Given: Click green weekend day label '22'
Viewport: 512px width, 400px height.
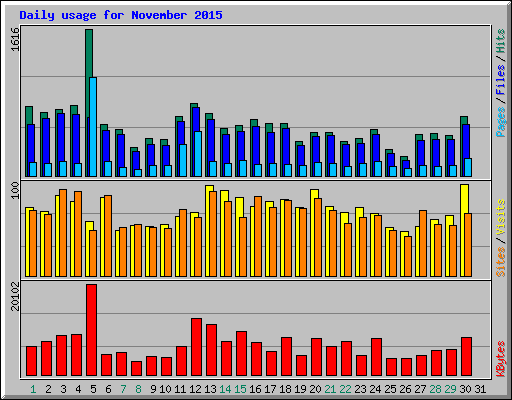Looking at the screenshot, I should pos(345,389).
